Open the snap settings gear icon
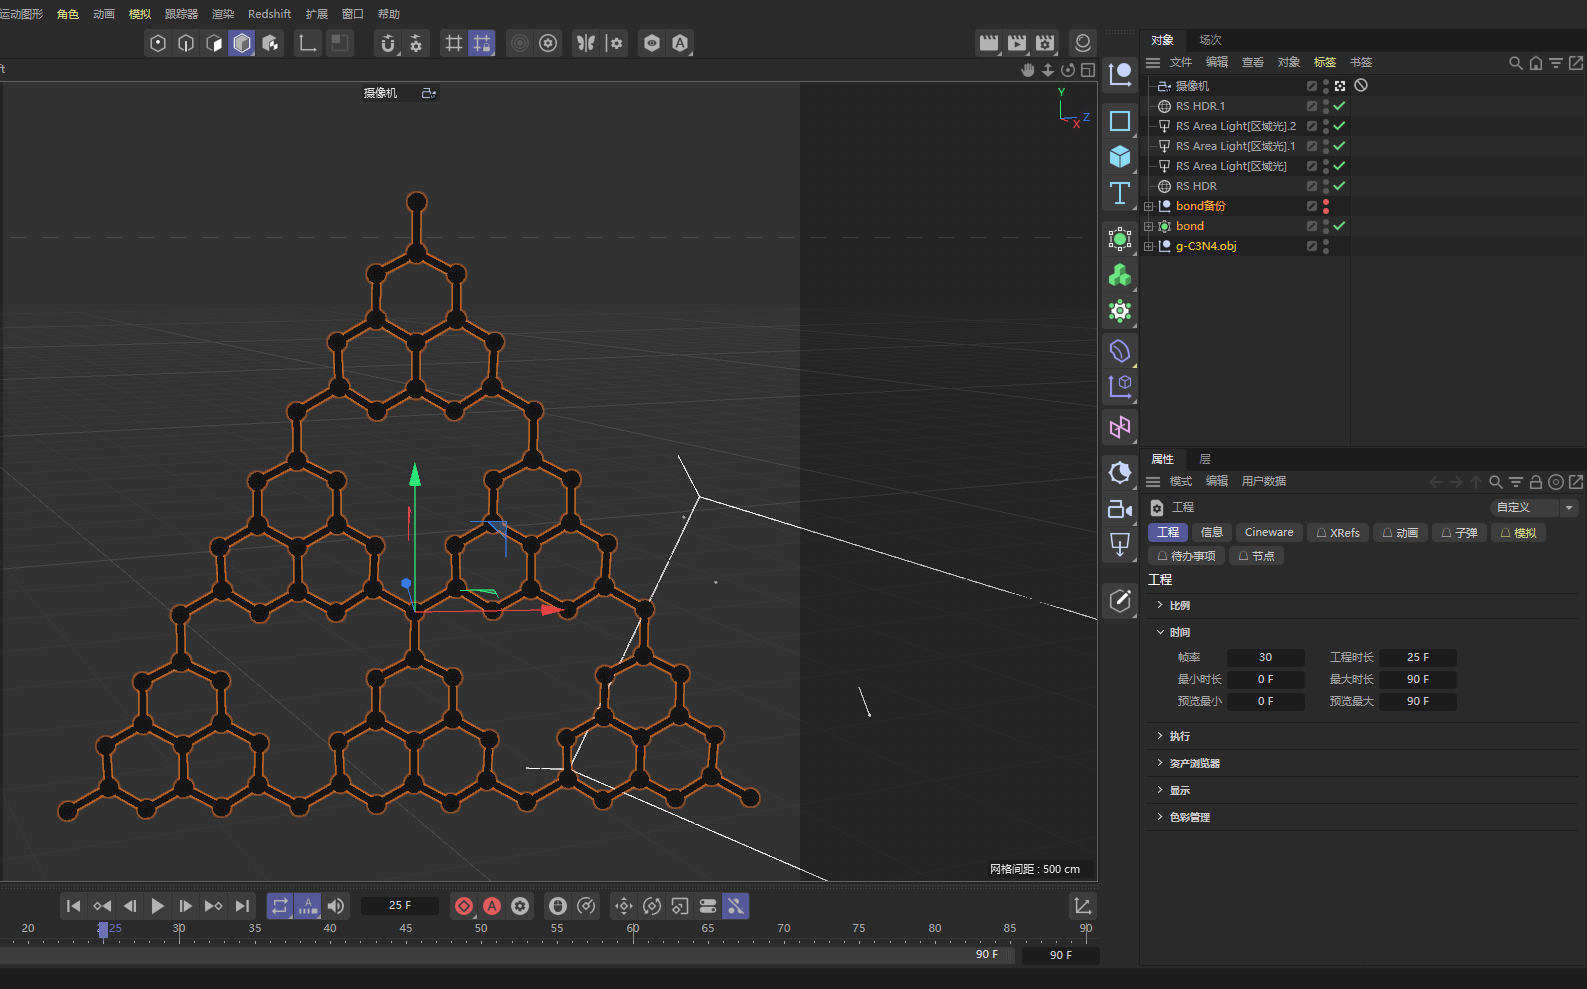Screen dimensions: 1587x989 pos(416,43)
